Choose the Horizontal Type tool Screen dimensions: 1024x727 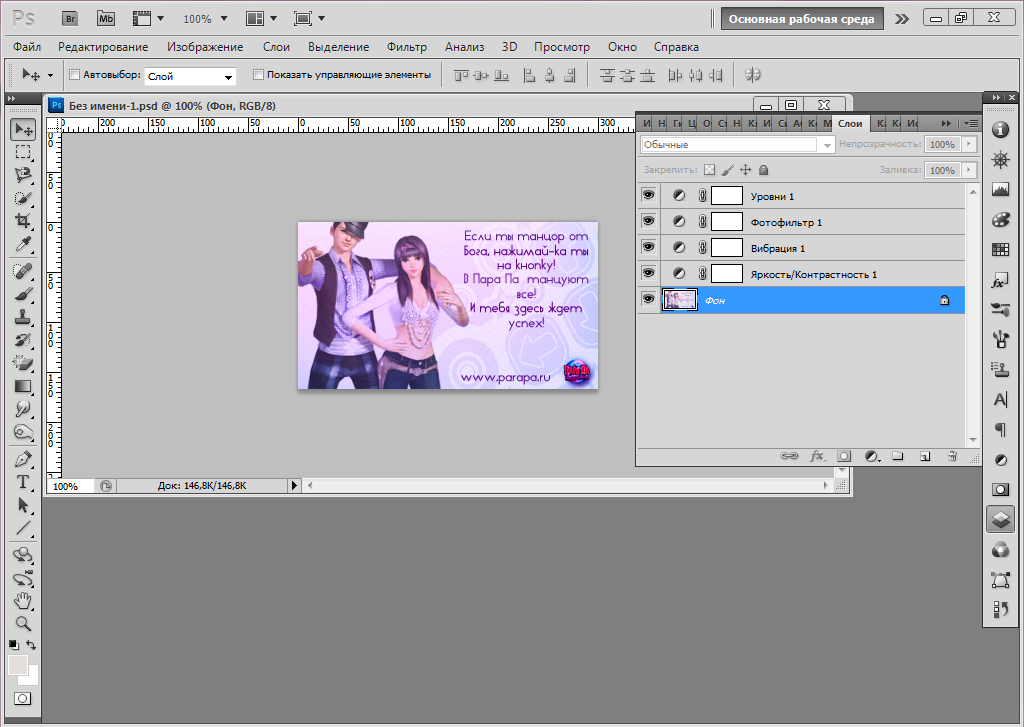(x=22, y=481)
